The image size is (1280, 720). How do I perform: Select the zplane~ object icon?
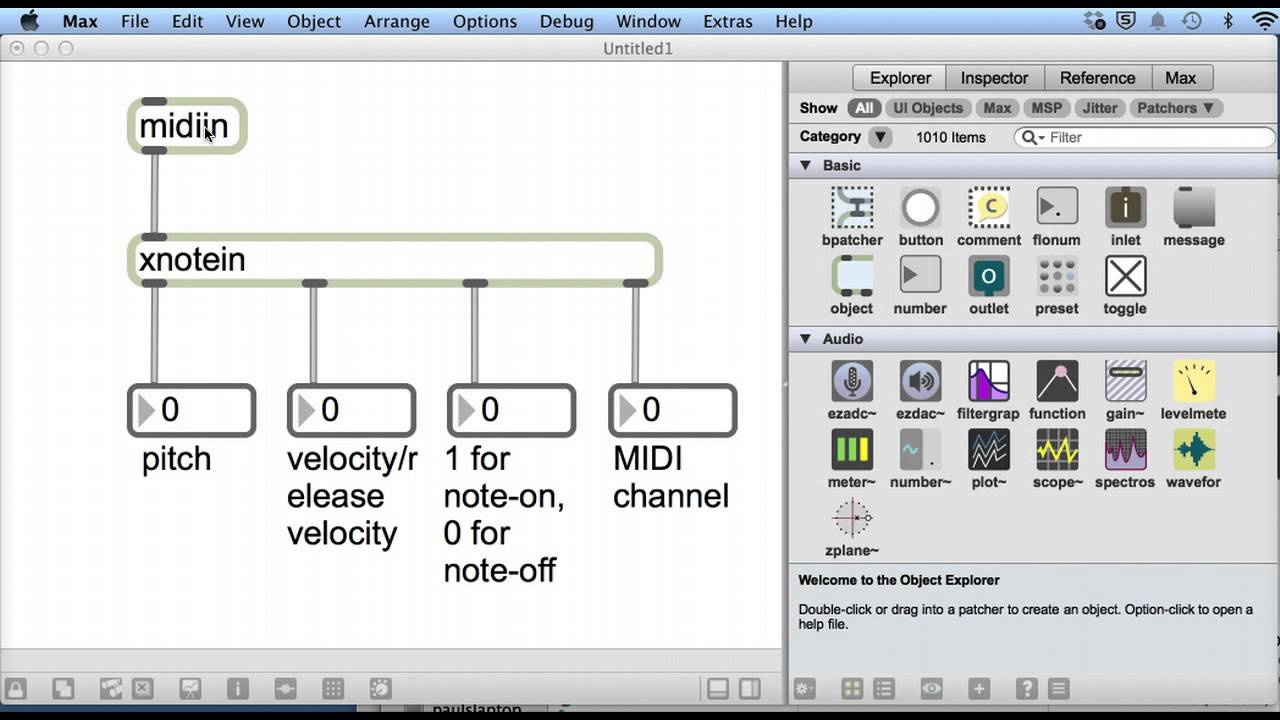[x=852, y=518]
